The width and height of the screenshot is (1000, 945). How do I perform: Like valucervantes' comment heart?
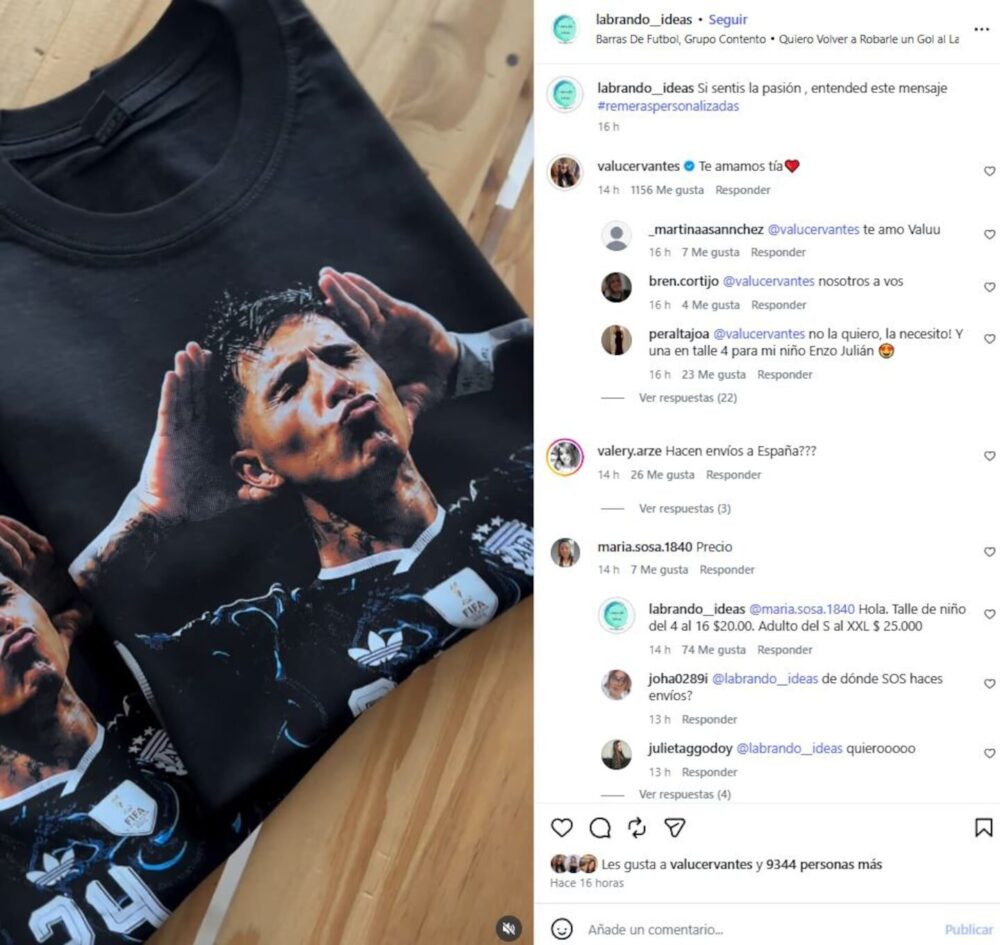point(989,171)
